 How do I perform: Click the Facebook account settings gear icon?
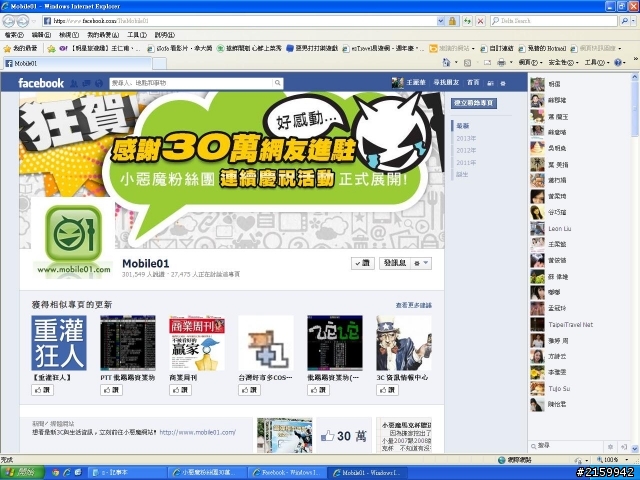click(x=503, y=83)
